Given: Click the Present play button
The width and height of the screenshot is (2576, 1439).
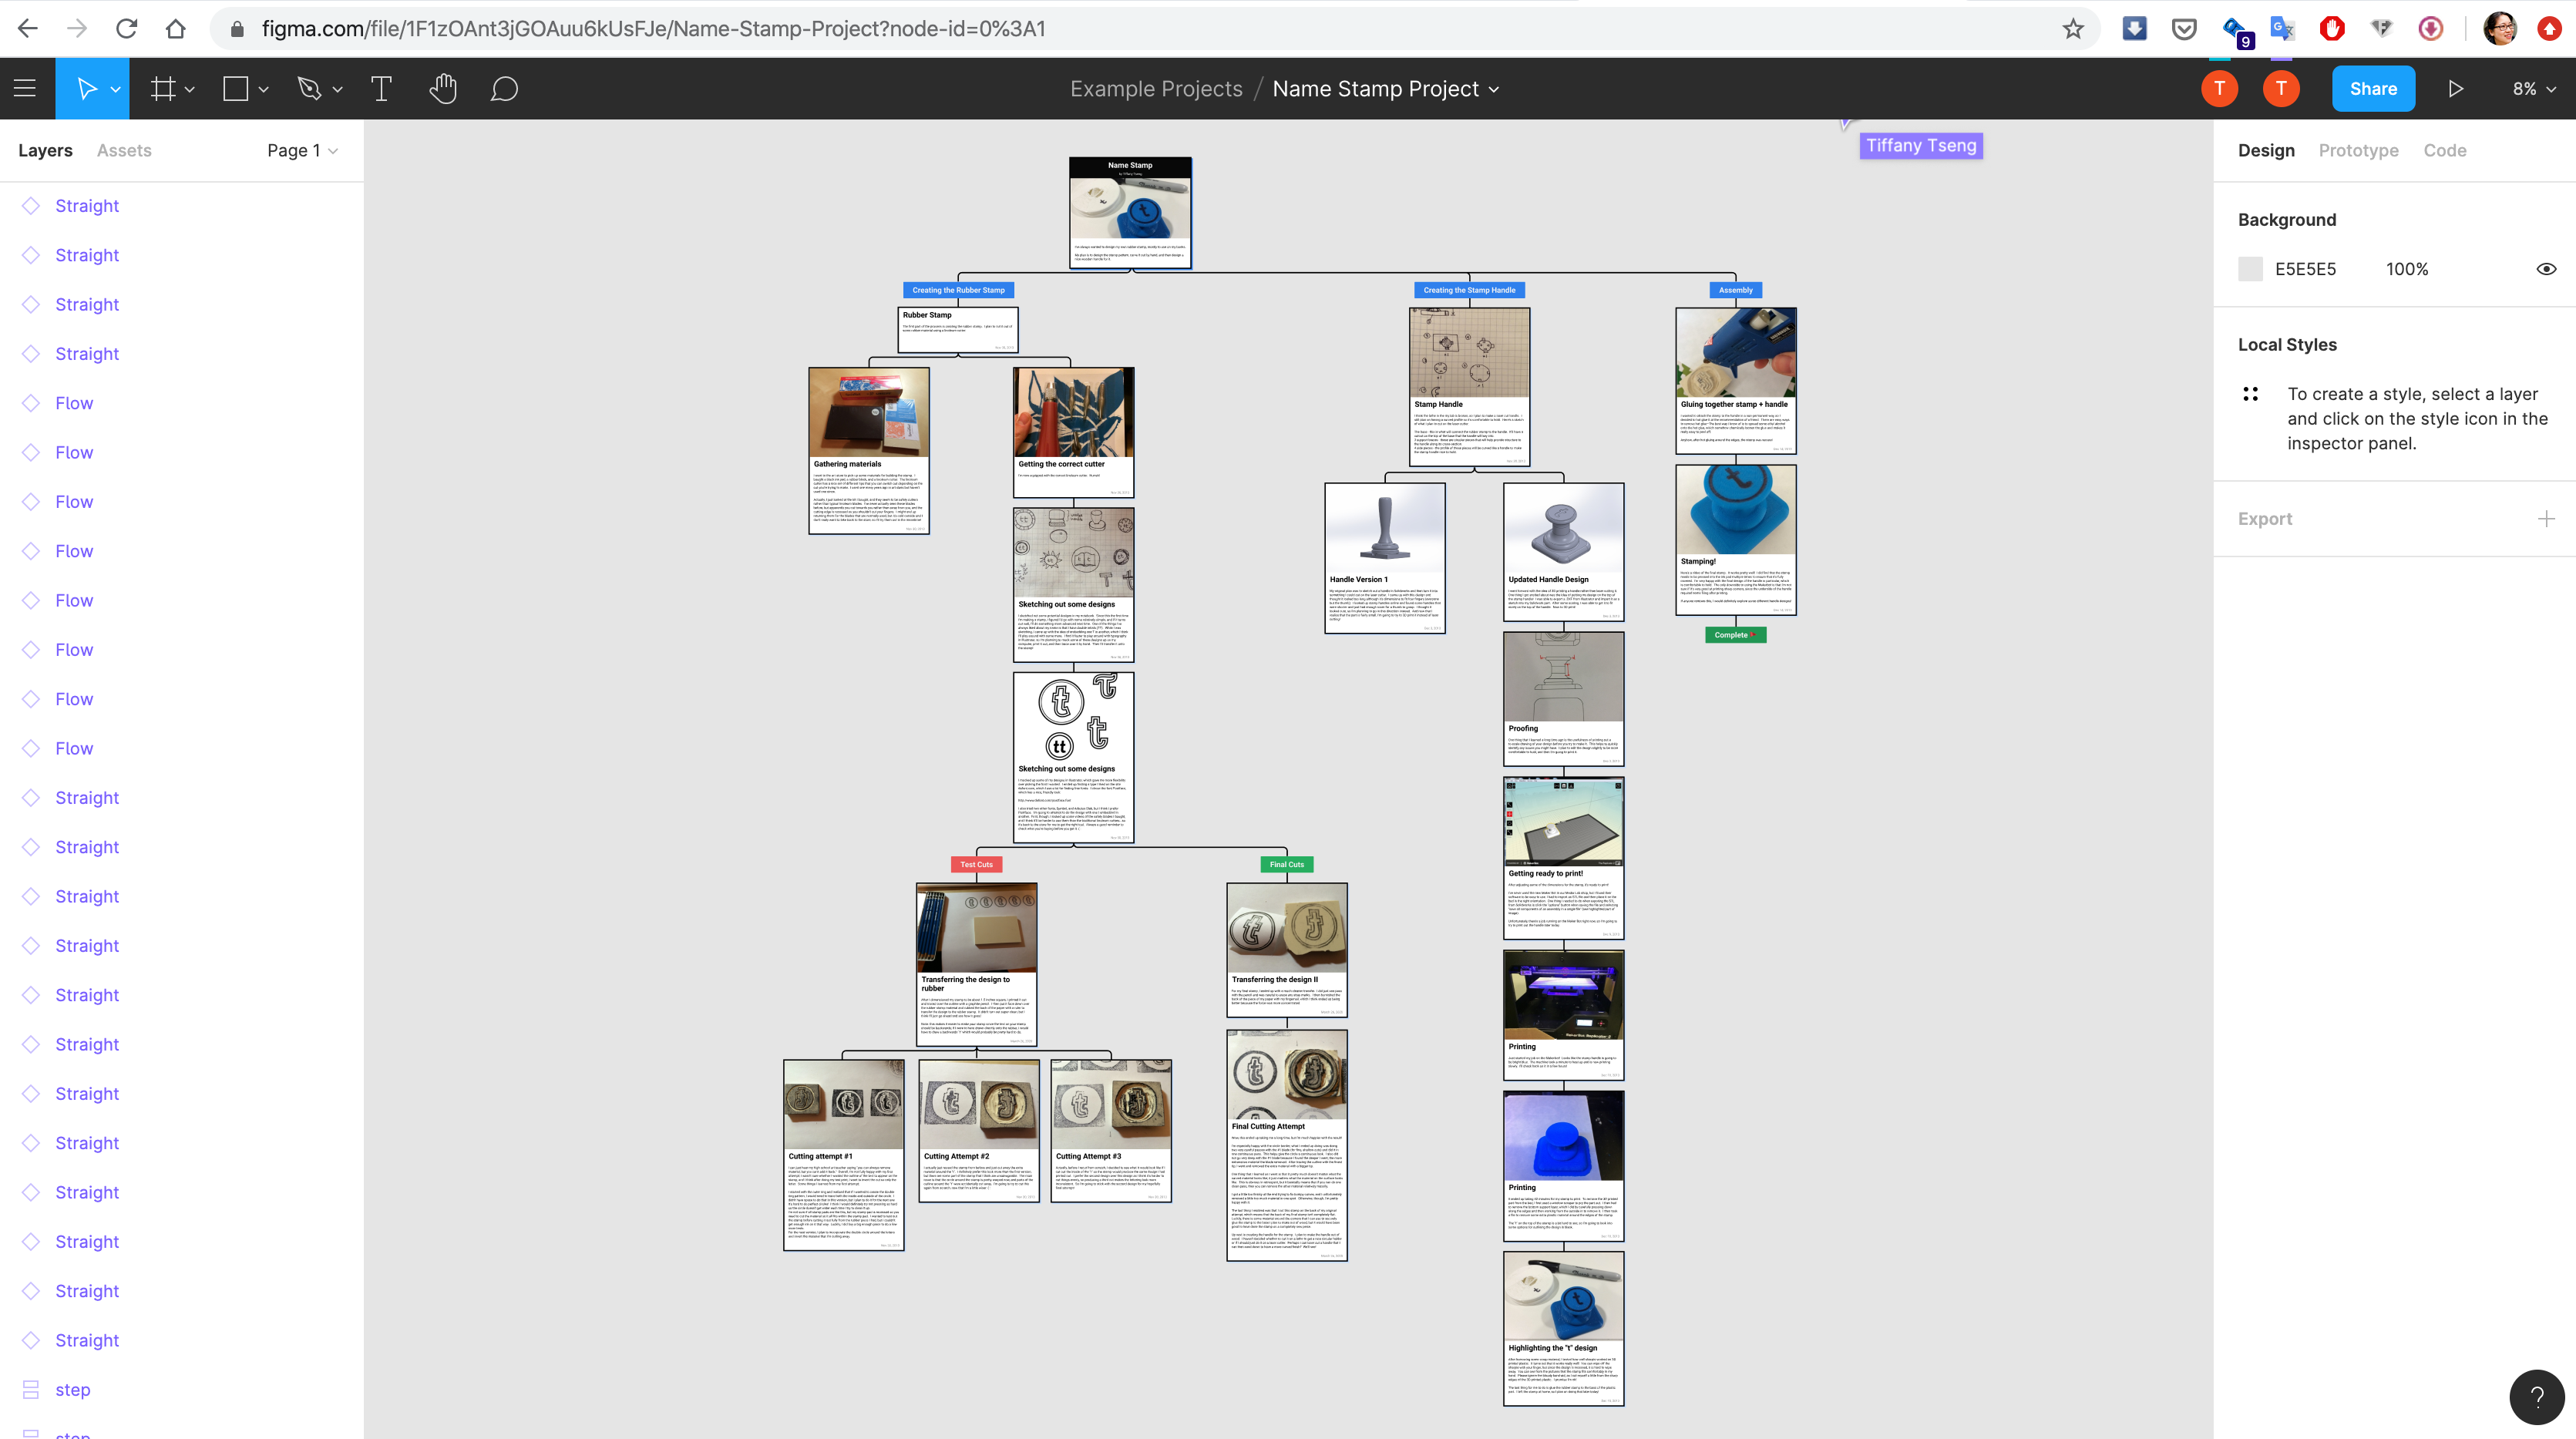Looking at the screenshot, I should point(2456,88).
